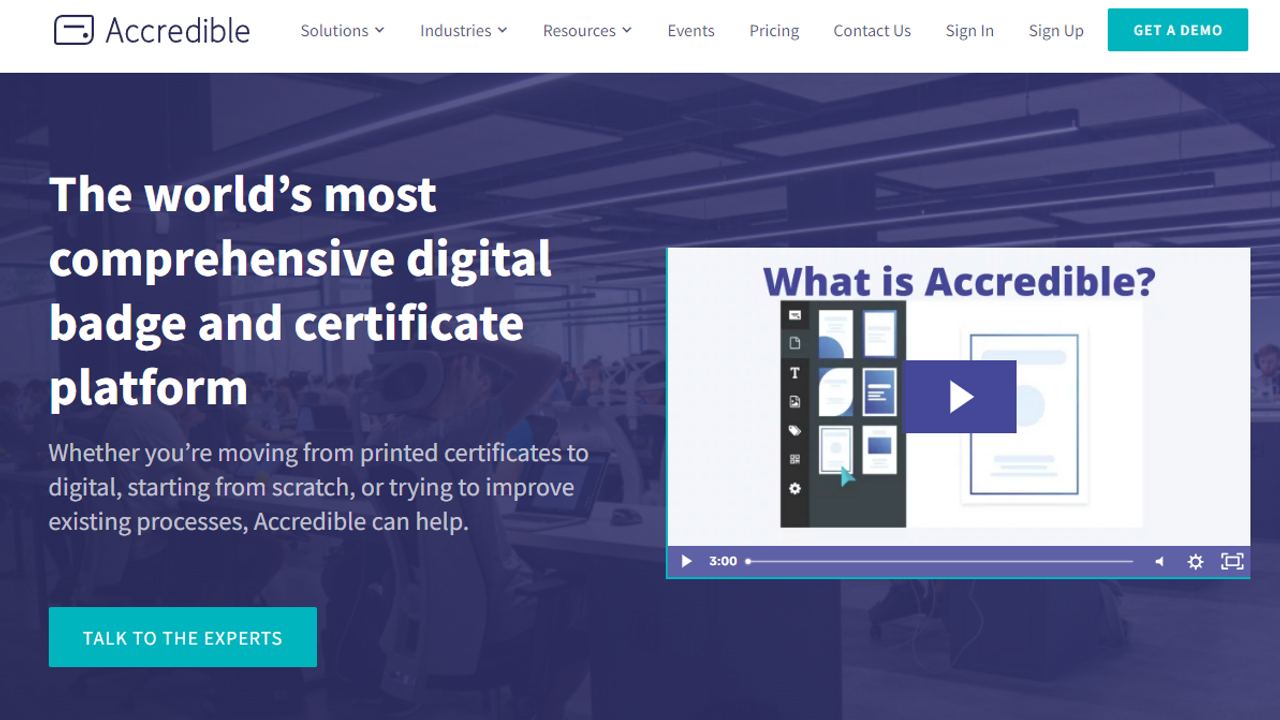
Task: Open the Solutions dropdown menu
Action: [x=342, y=31]
